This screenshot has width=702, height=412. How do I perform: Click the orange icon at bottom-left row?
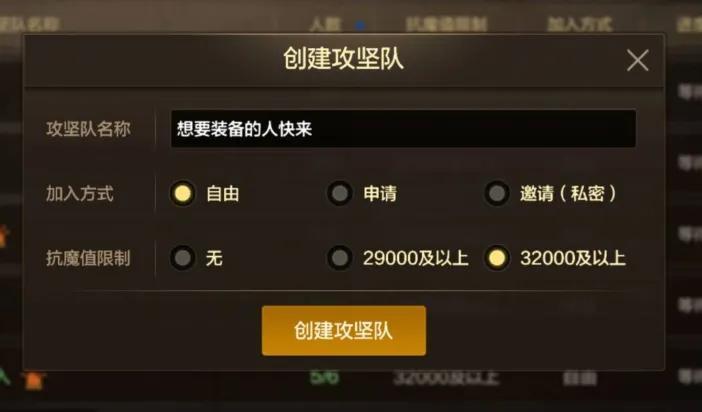(x=34, y=380)
